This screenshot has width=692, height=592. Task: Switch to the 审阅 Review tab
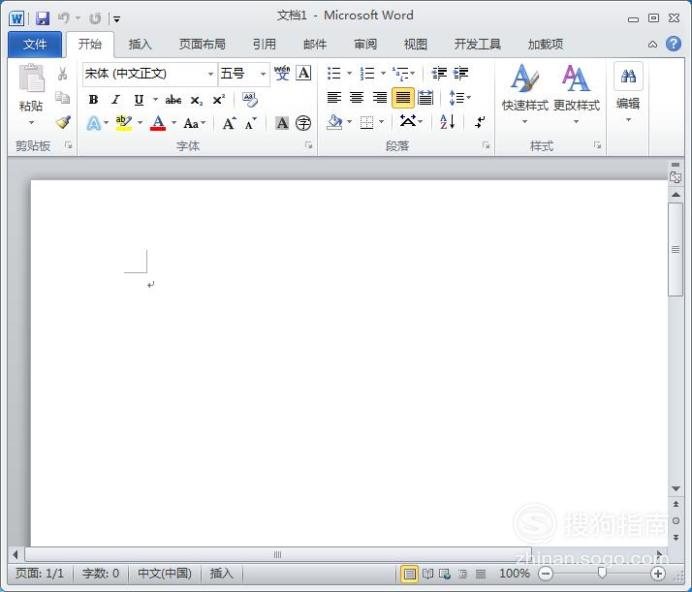(x=365, y=44)
